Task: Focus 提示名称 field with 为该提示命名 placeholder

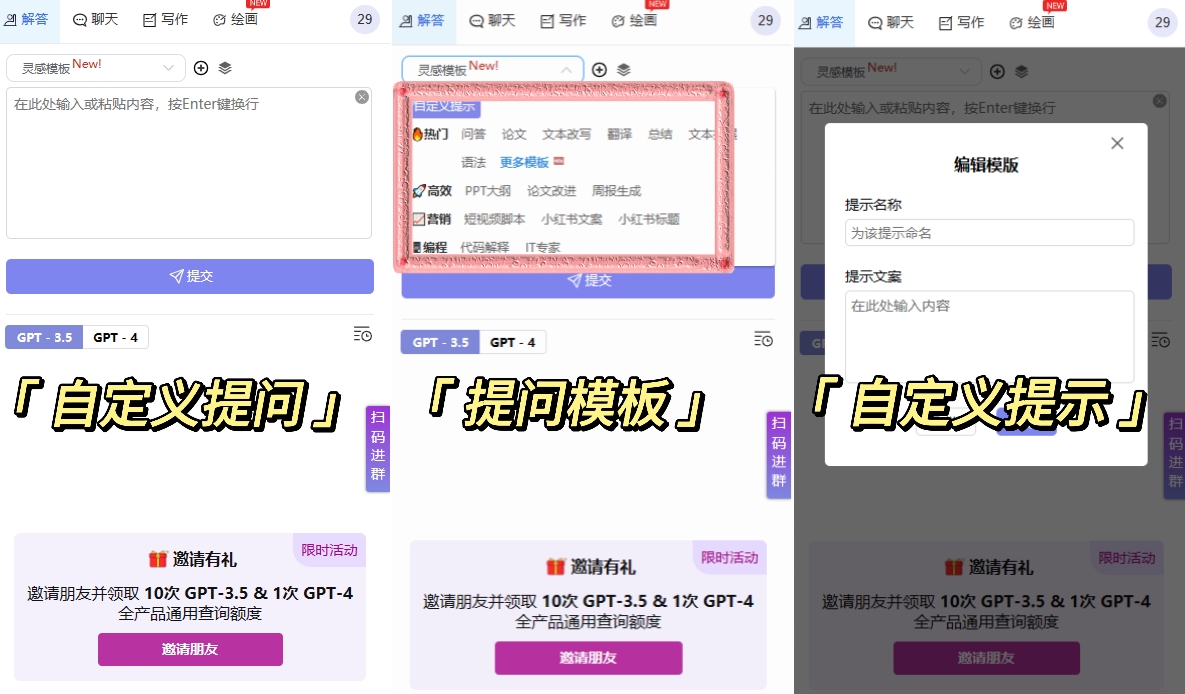Action: [x=989, y=233]
